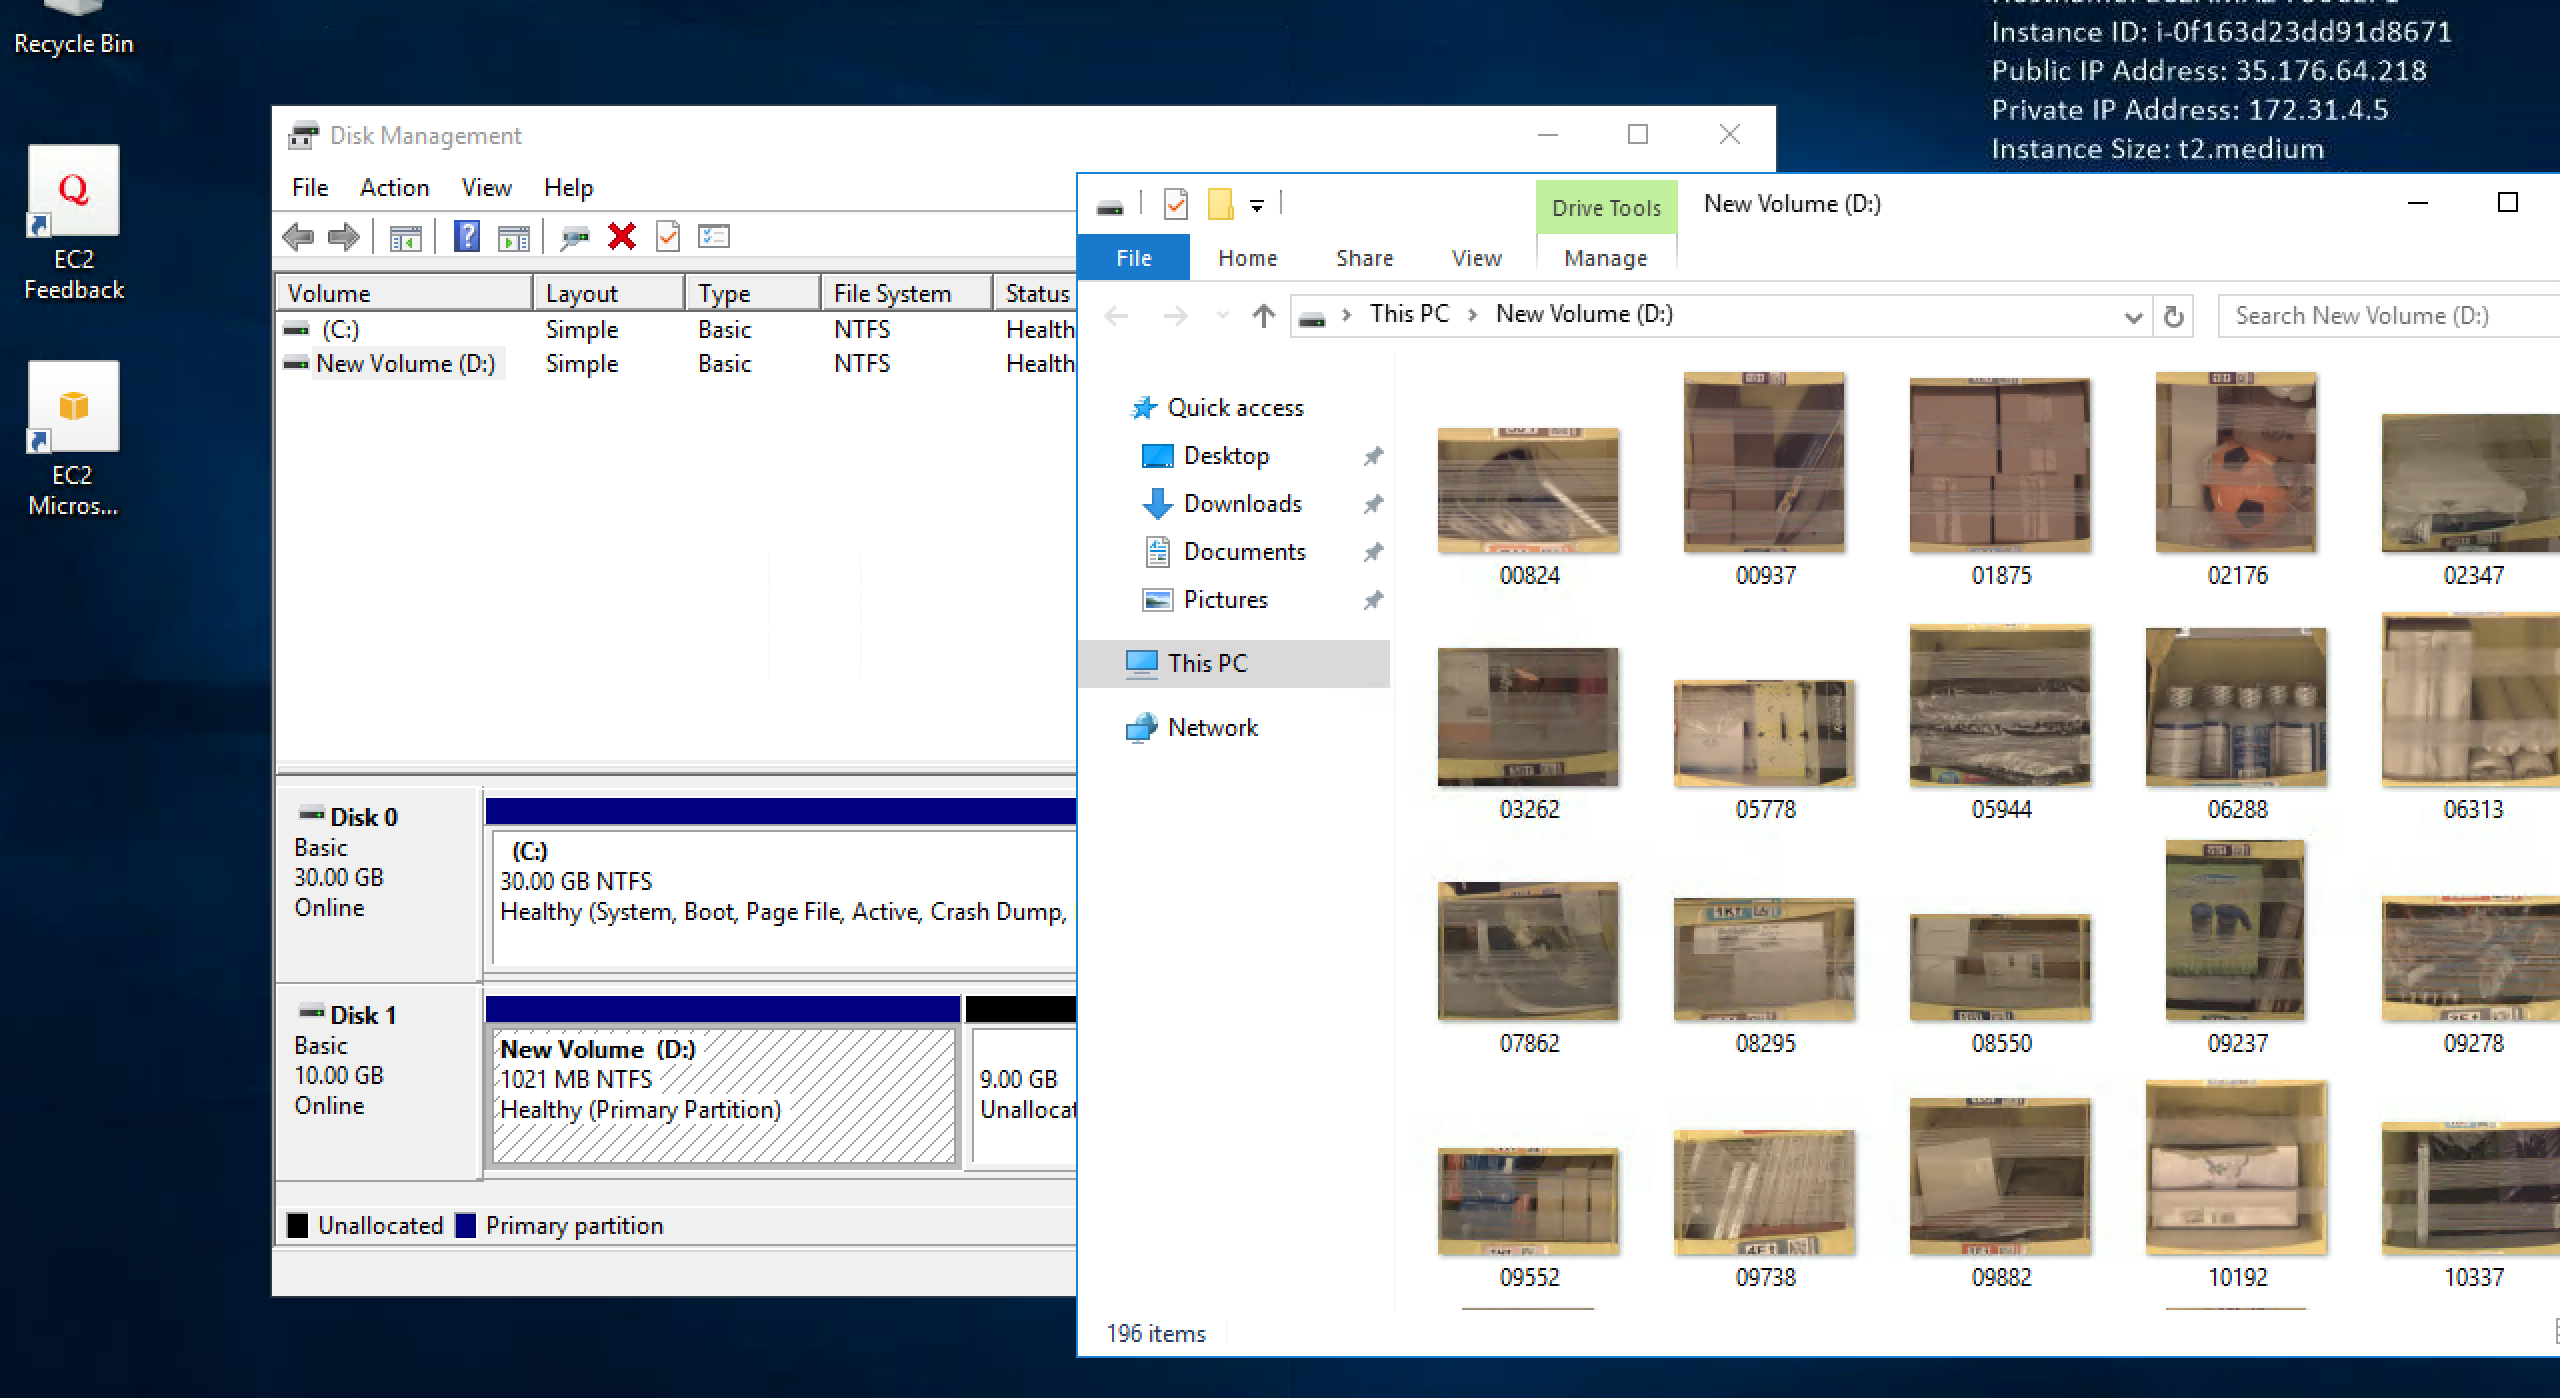This screenshot has height=1398, width=2560.
Task: Open the Recycle Bin desktop icon
Action: pyautogui.click(x=74, y=30)
